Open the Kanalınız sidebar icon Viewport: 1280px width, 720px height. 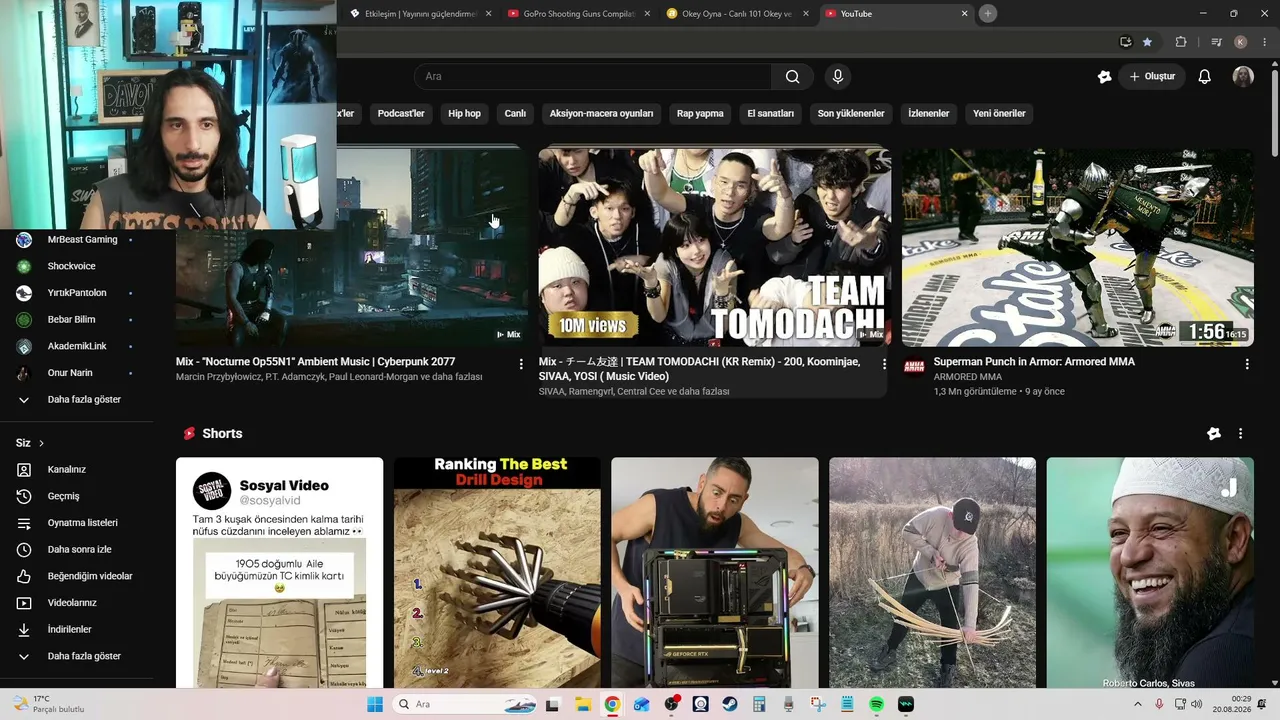(x=24, y=470)
